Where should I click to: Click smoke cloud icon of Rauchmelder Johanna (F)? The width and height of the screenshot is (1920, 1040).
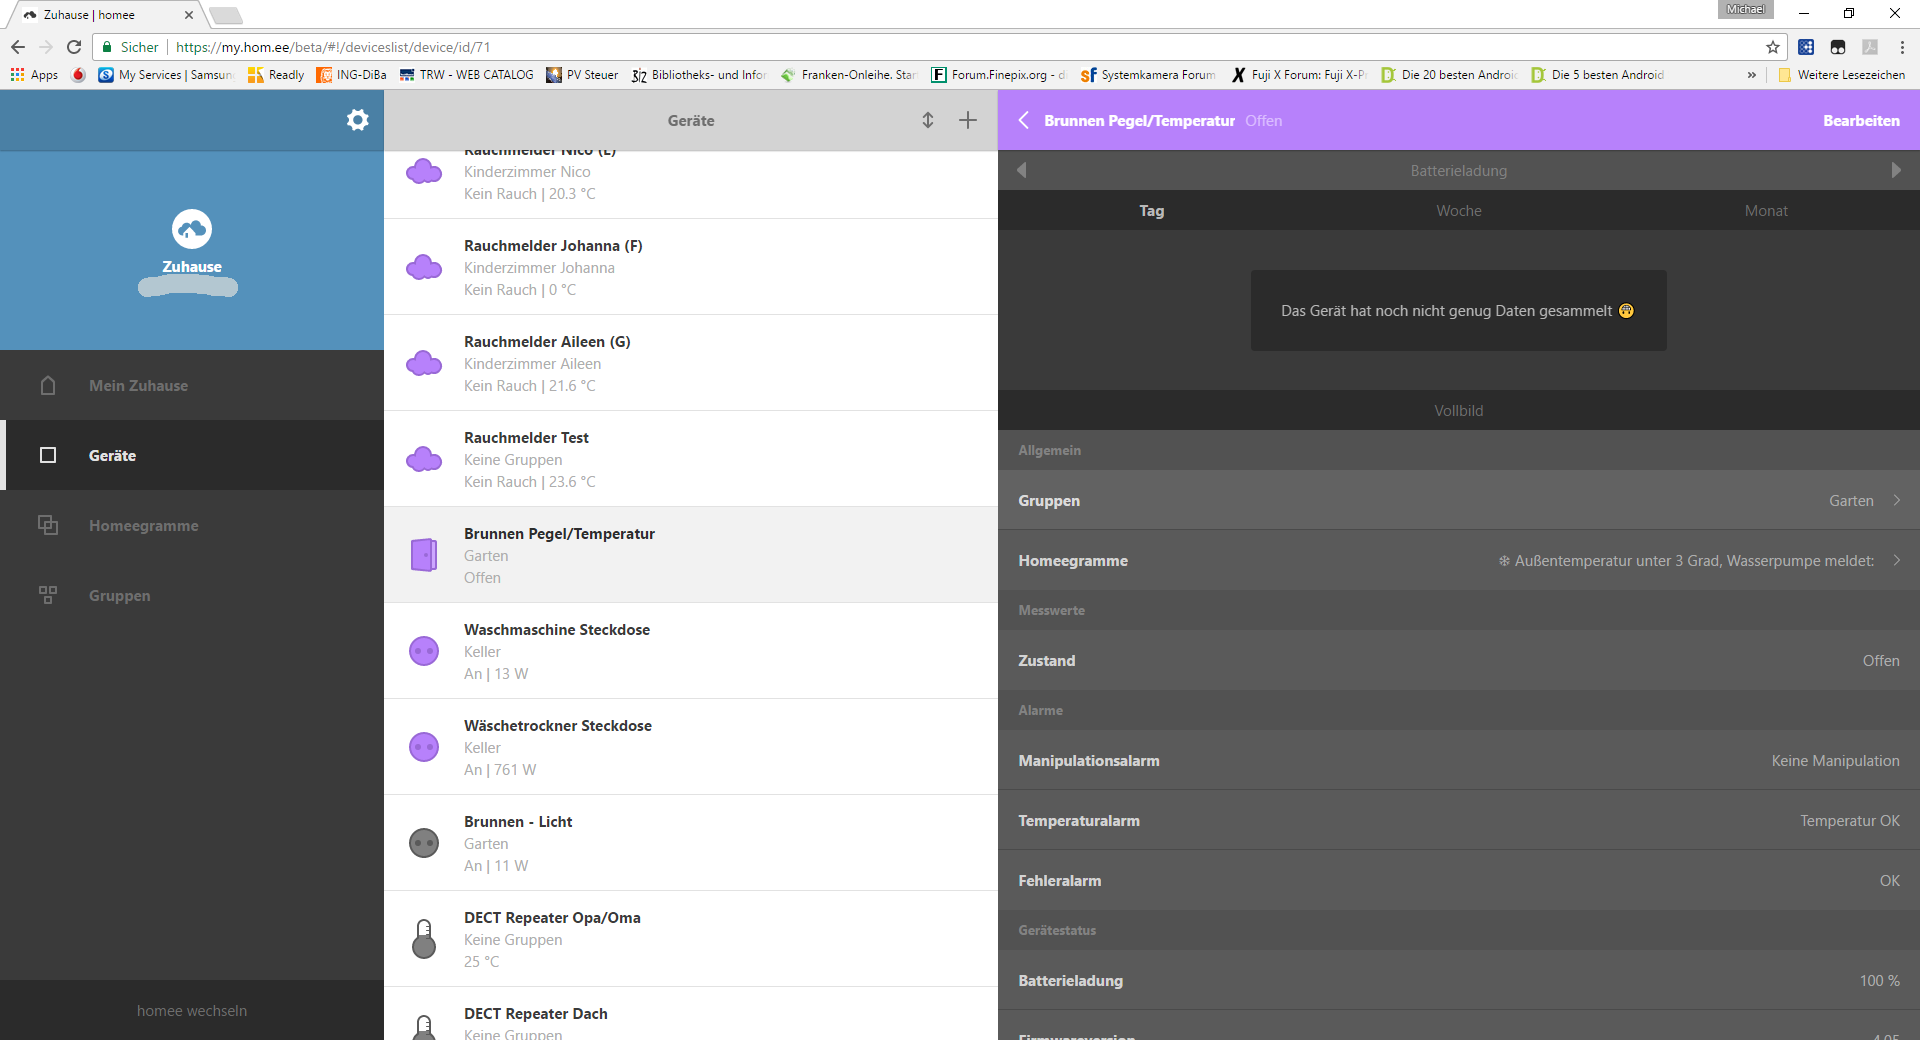tap(424, 267)
